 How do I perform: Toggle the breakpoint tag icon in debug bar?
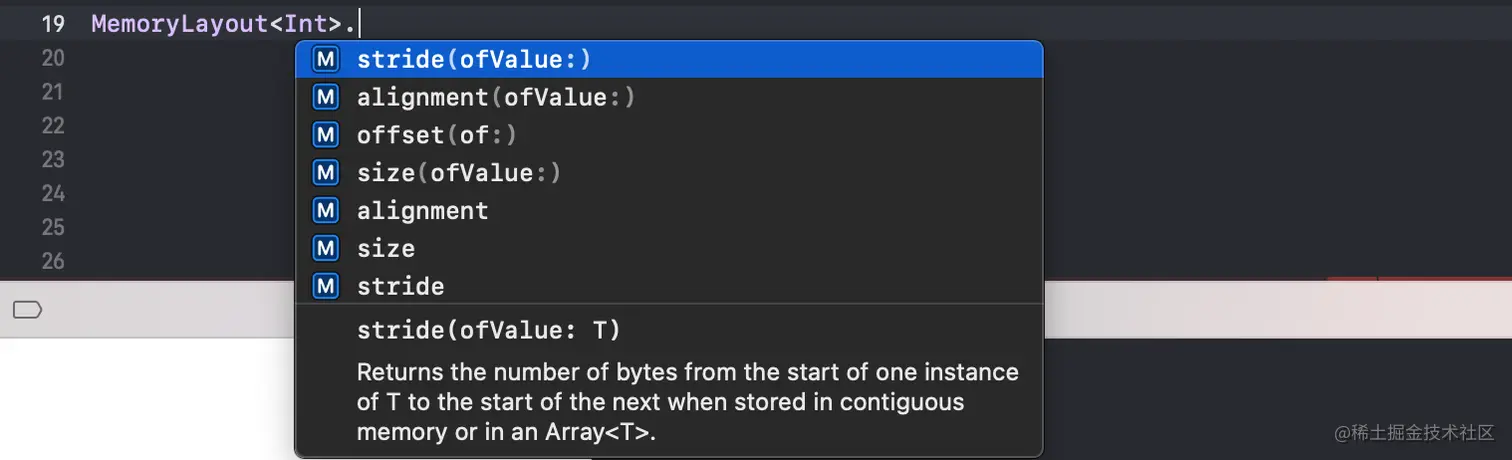27,310
